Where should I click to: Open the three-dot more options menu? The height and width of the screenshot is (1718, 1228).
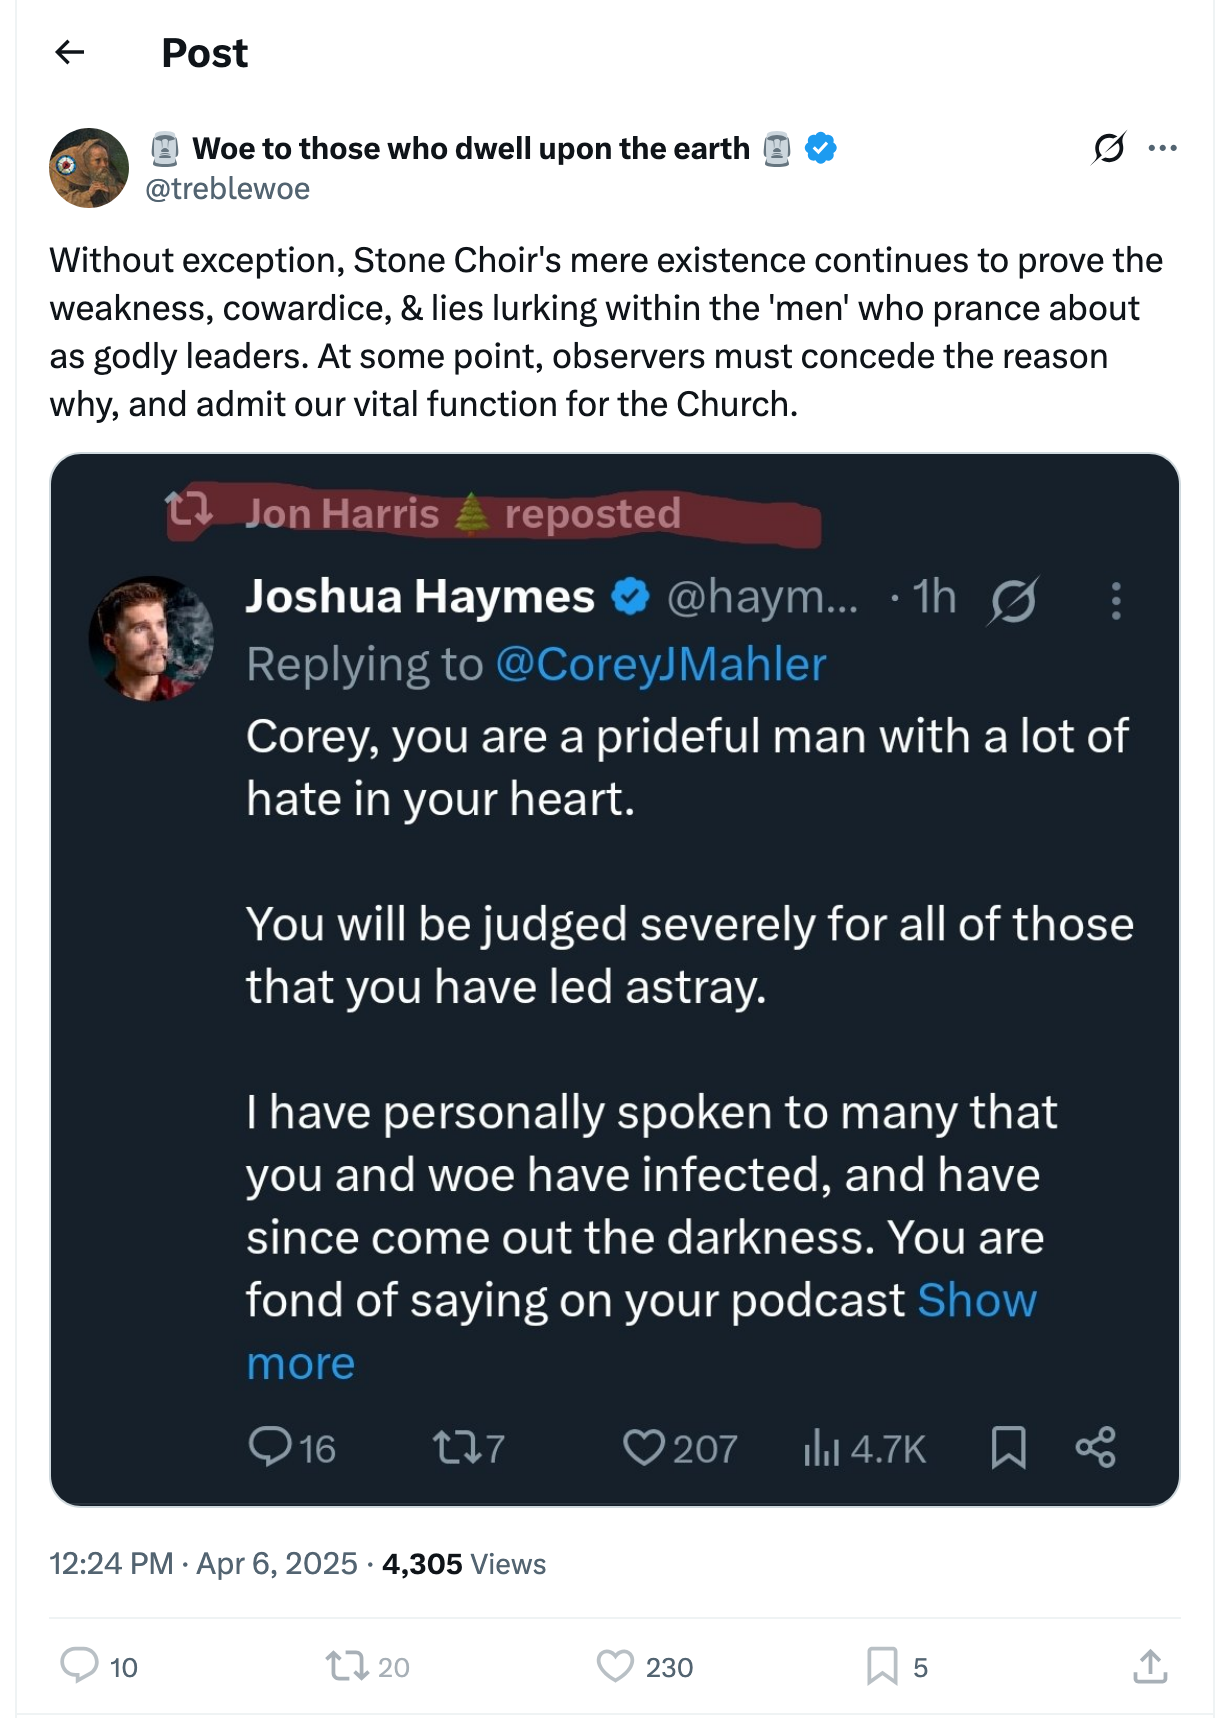pyautogui.click(x=1162, y=148)
